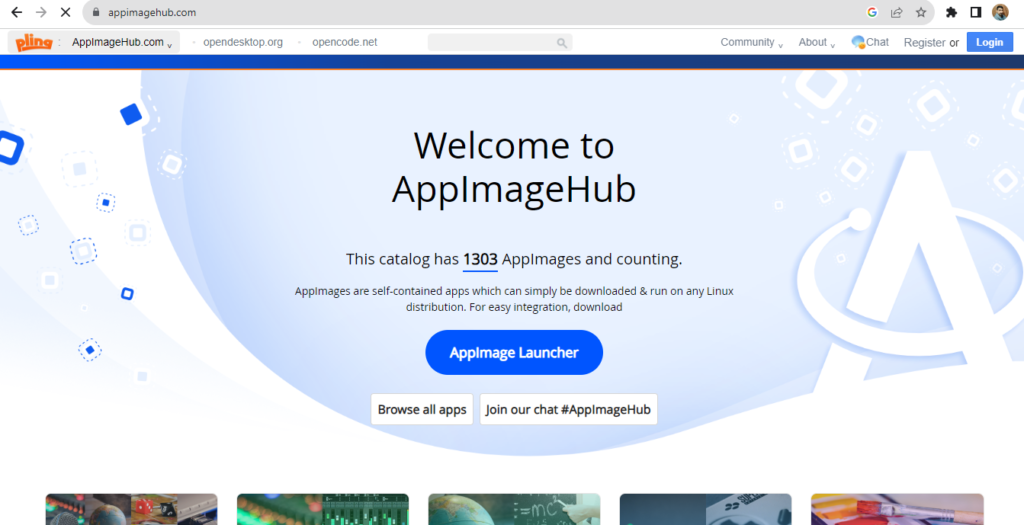
Task: Expand the Community menu
Action: pos(751,42)
